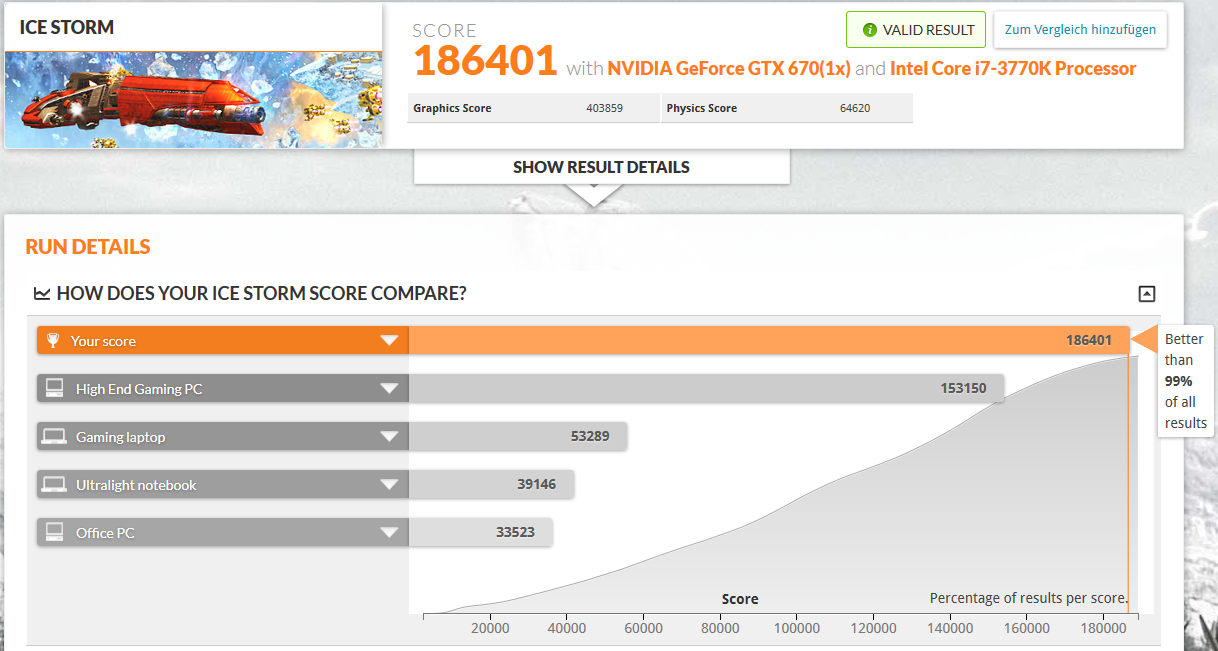Open the NVIDIA GeForce GTX 670(1x) link
The height and width of the screenshot is (651, 1218).
[x=729, y=69]
